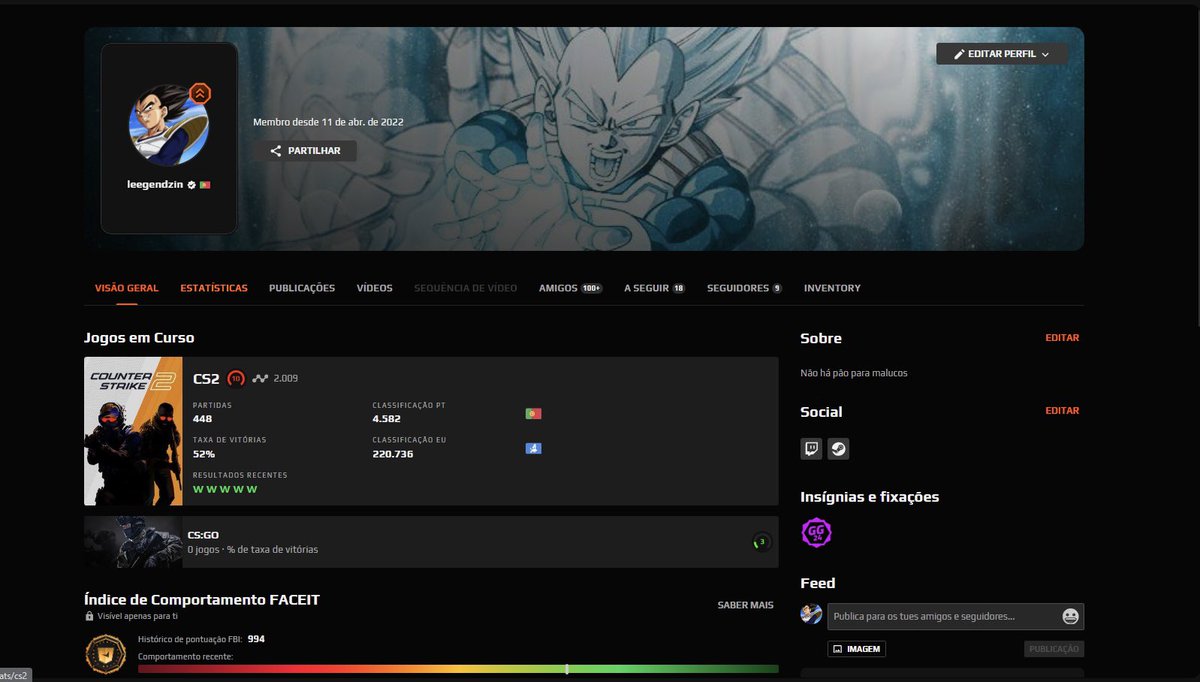Open the Twitch social link icon

pos(812,449)
